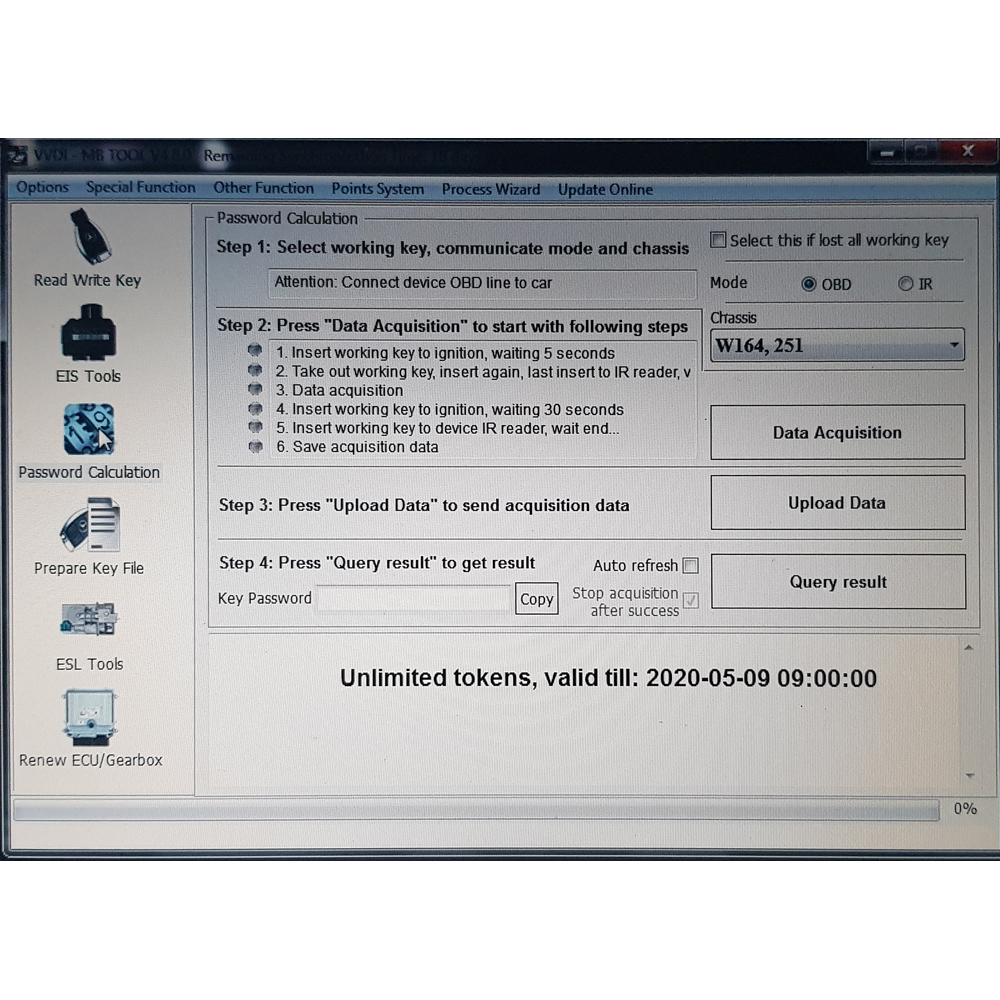This screenshot has height=1000, width=1000.
Task: Select the OBD mode radio button
Action: pos(809,284)
